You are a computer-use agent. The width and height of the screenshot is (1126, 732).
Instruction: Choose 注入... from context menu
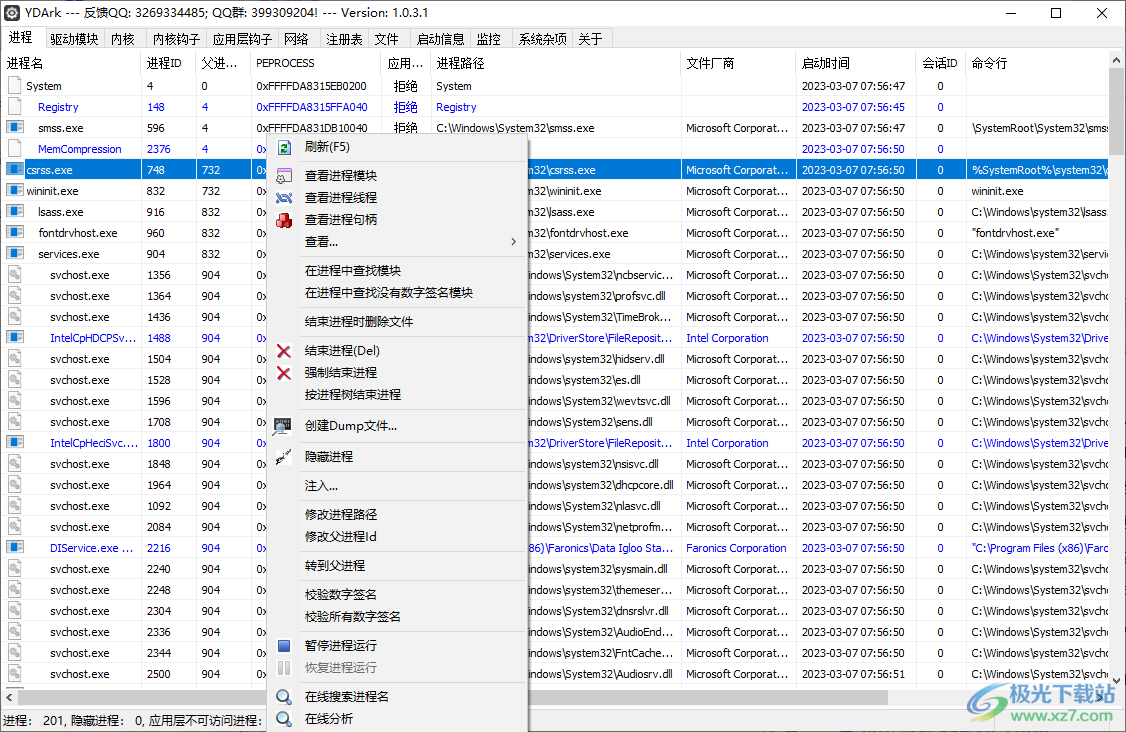[x=321, y=486]
